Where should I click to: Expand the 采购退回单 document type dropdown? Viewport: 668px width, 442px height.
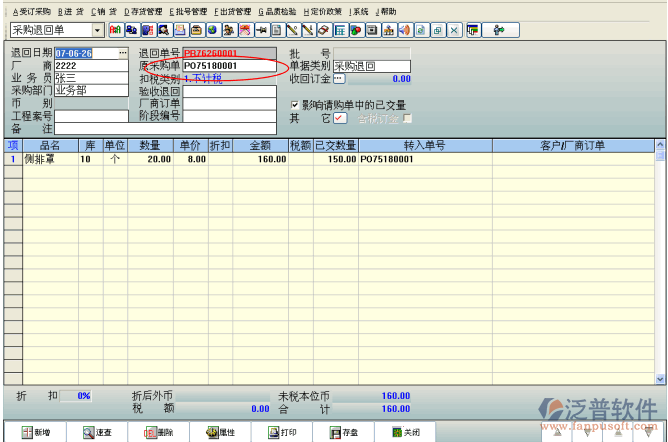[x=98, y=30]
